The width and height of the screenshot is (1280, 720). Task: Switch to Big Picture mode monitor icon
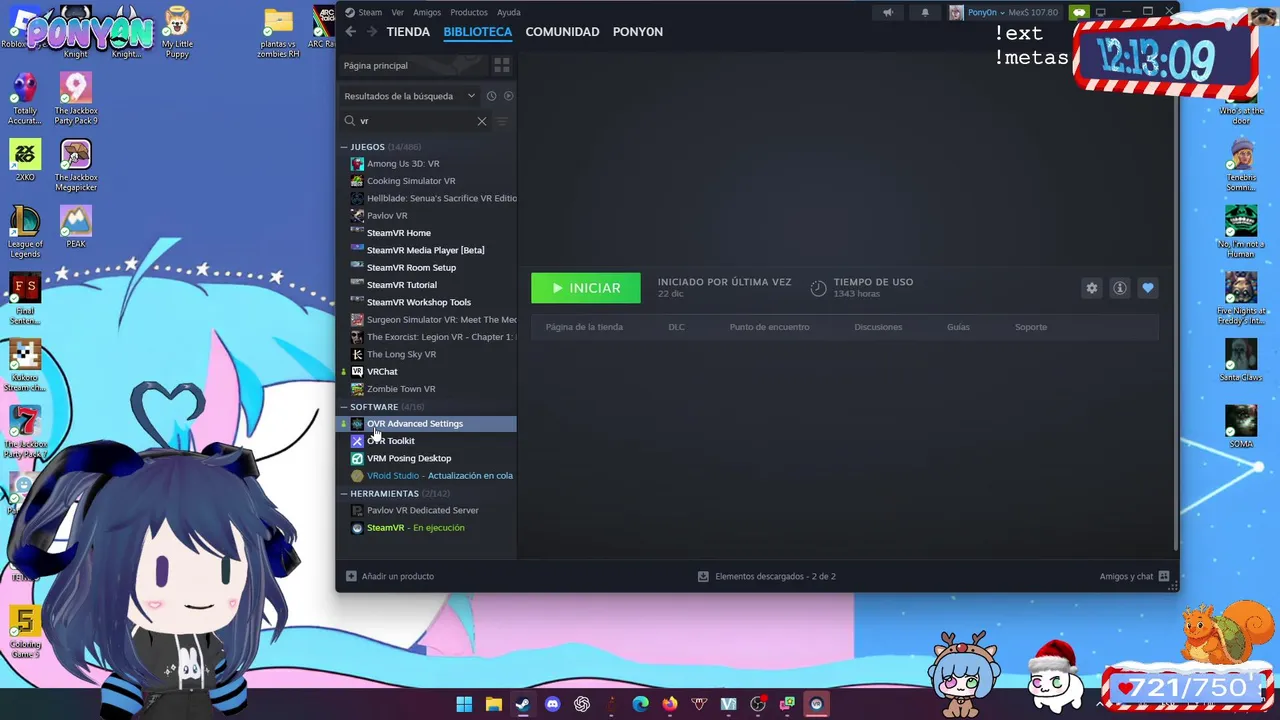(1101, 12)
